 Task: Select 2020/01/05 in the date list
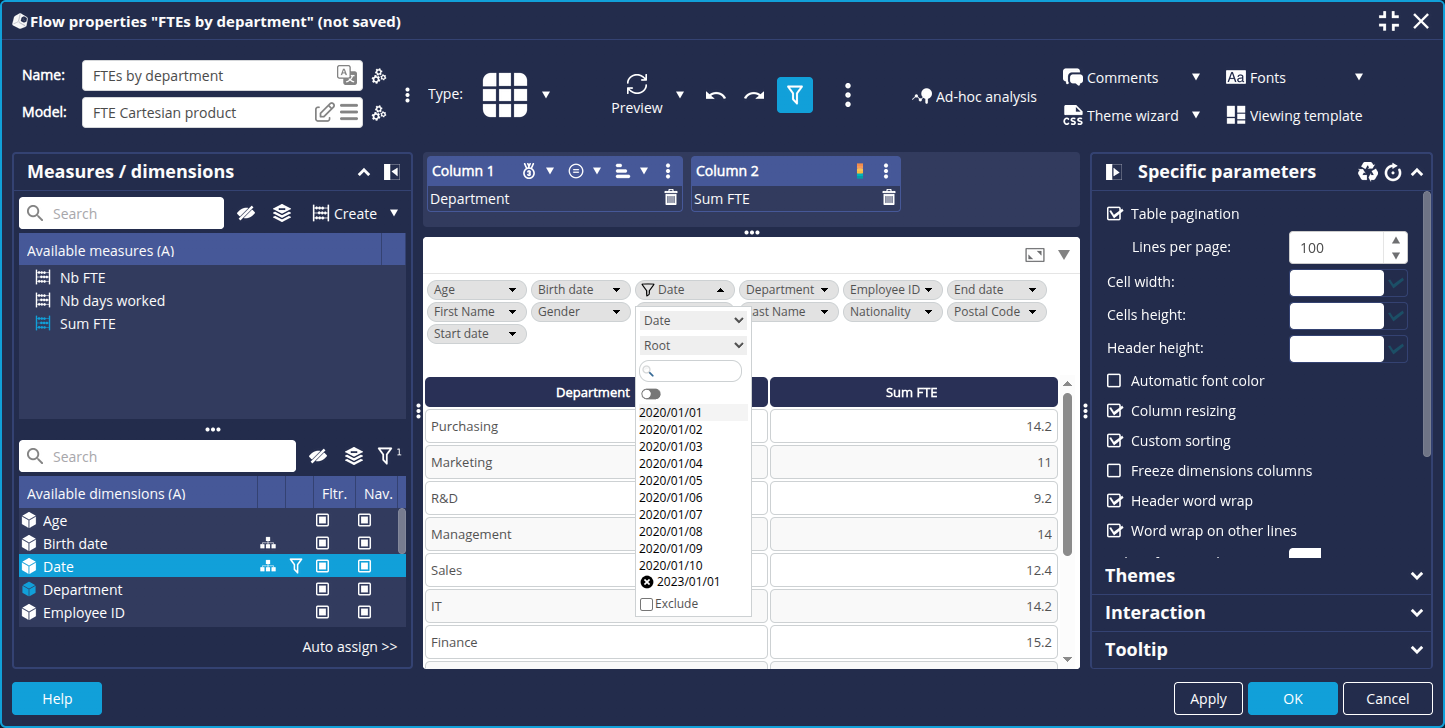point(671,480)
